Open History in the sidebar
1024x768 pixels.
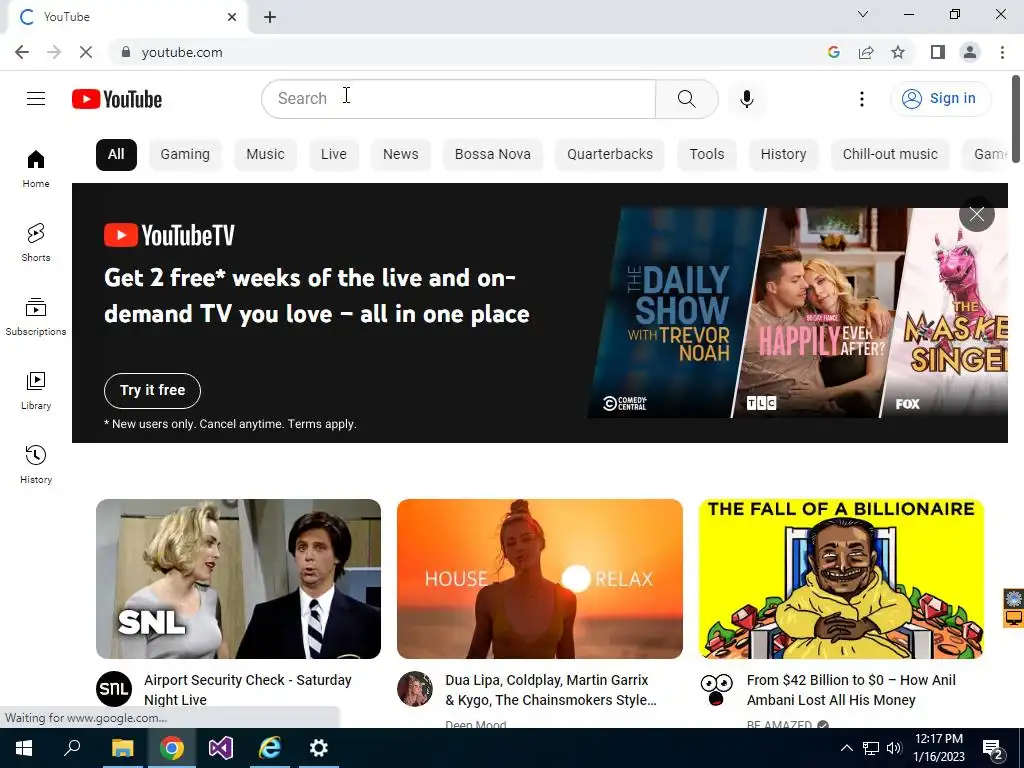[x=36, y=464]
